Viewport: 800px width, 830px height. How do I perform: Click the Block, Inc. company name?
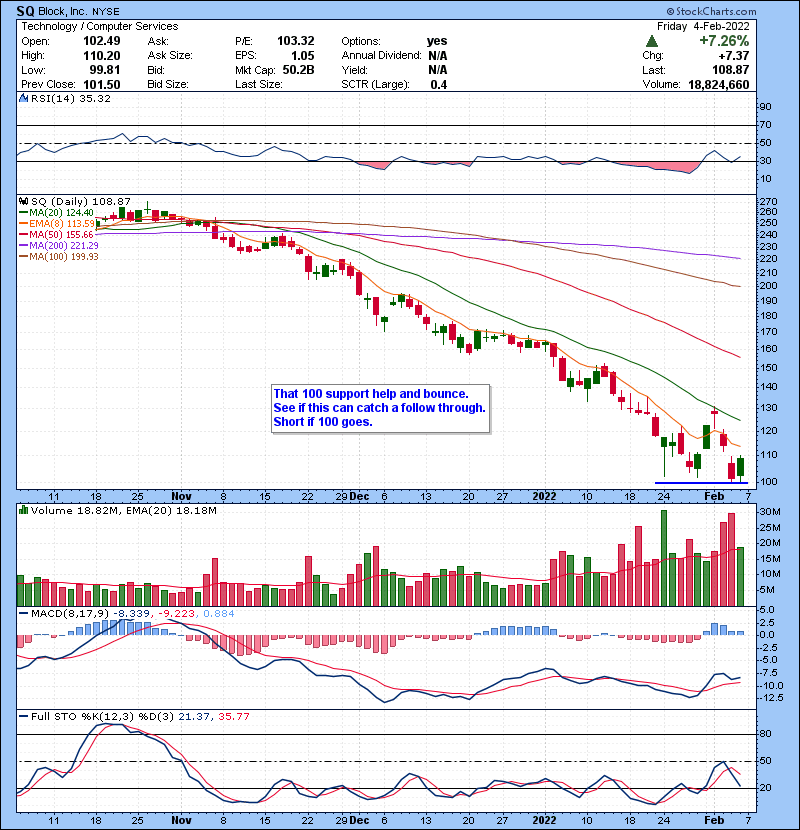64,11
